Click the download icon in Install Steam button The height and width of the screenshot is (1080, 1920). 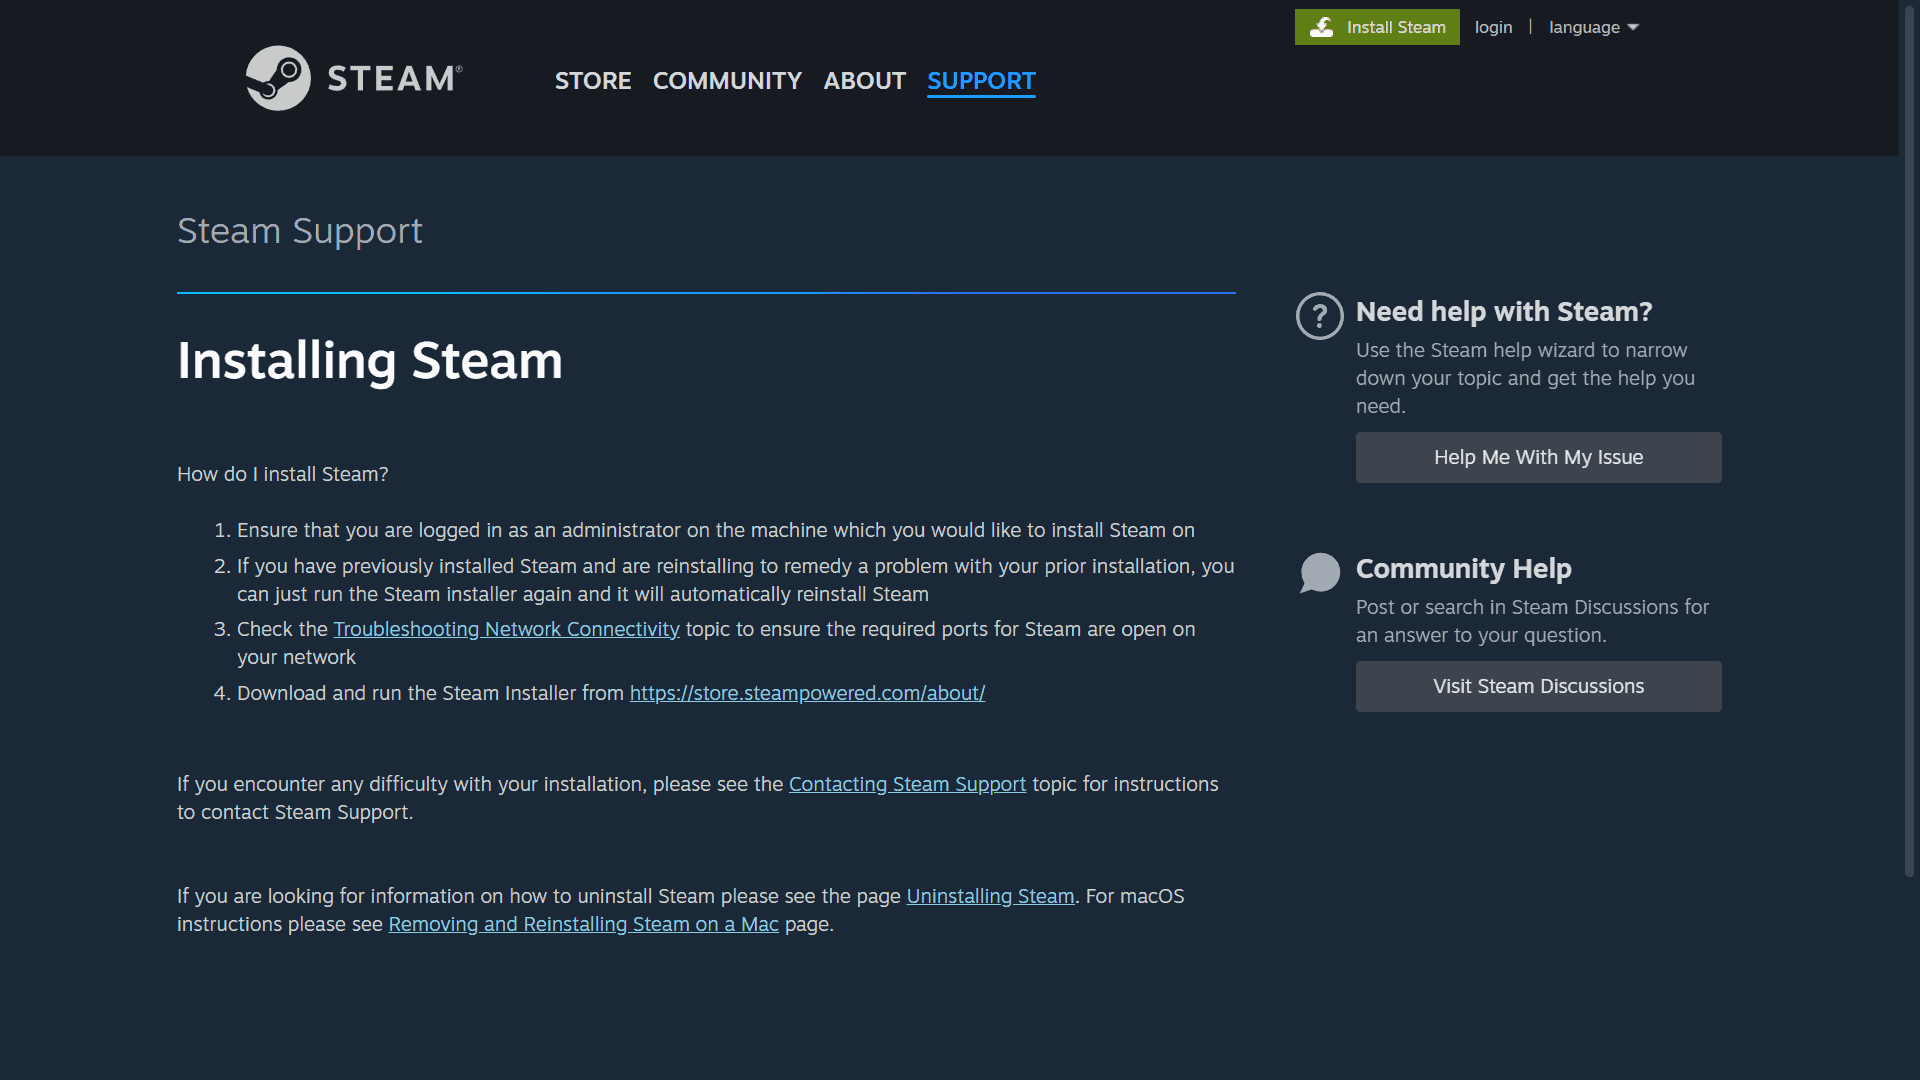(x=1321, y=27)
